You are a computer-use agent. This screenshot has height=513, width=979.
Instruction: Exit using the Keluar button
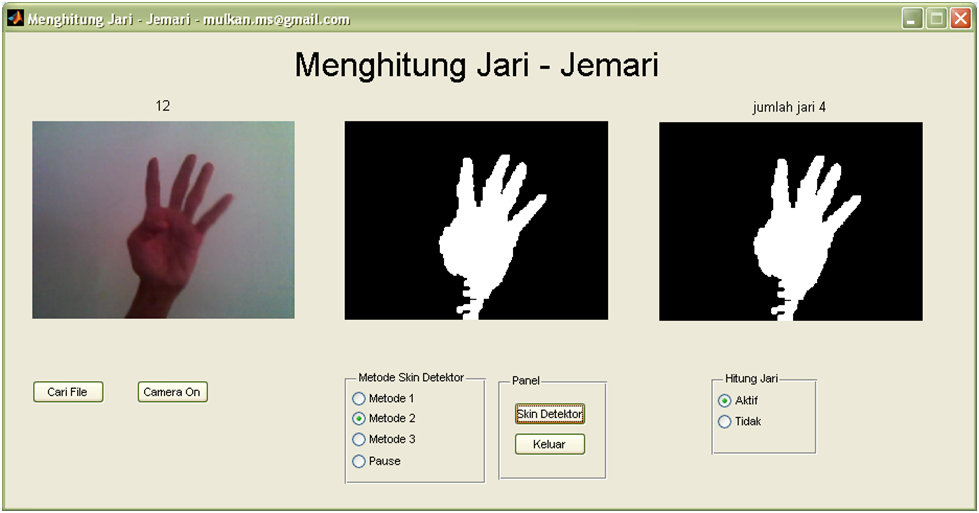[549, 444]
